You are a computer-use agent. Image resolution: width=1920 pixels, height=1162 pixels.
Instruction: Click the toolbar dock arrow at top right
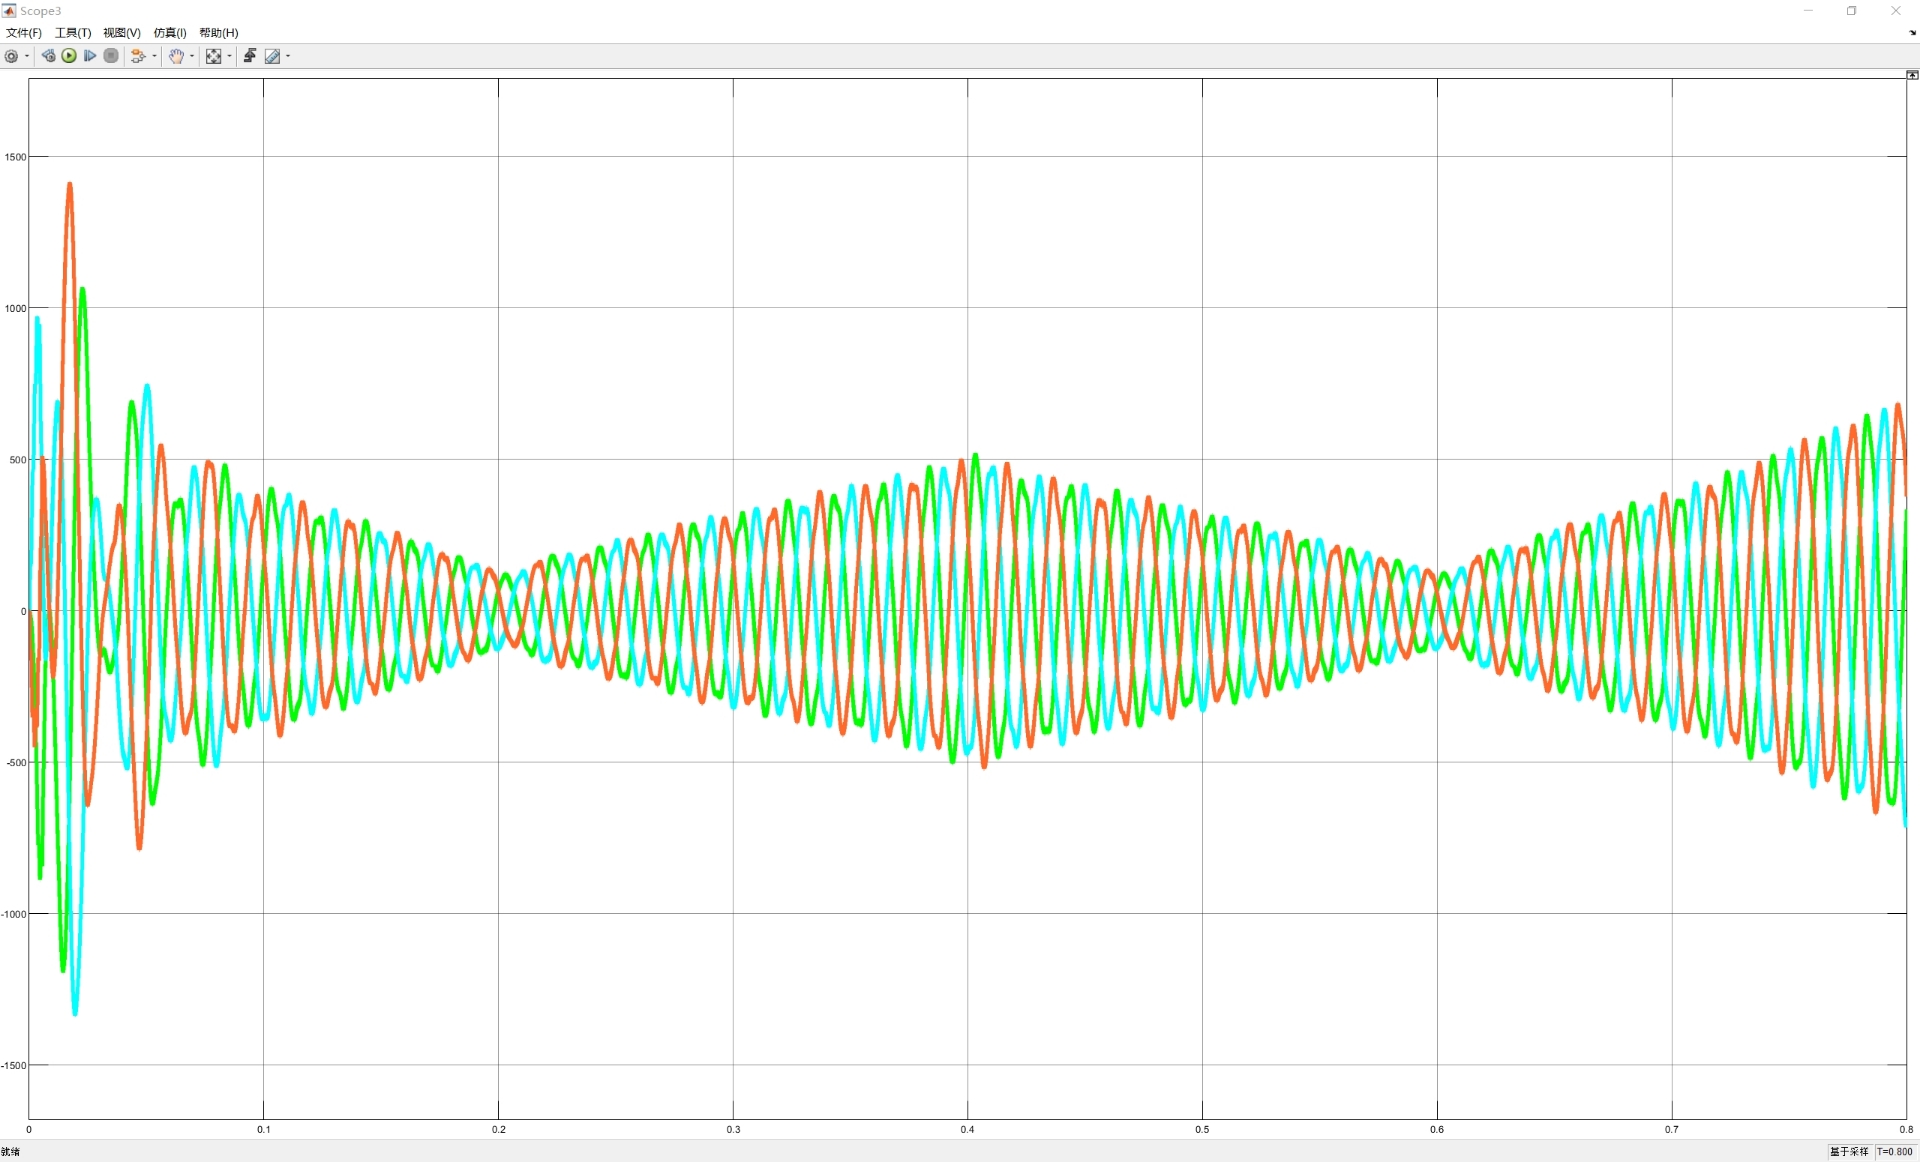tap(1912, 33)
